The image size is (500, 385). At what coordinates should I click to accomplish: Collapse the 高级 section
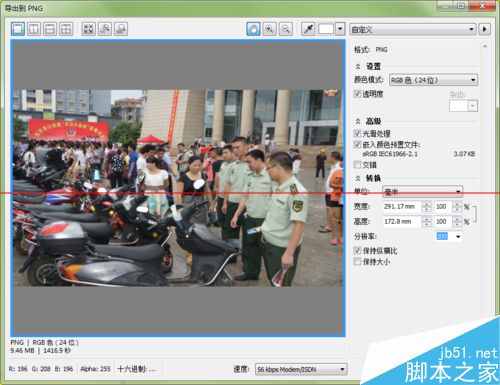tap(358, 121)
